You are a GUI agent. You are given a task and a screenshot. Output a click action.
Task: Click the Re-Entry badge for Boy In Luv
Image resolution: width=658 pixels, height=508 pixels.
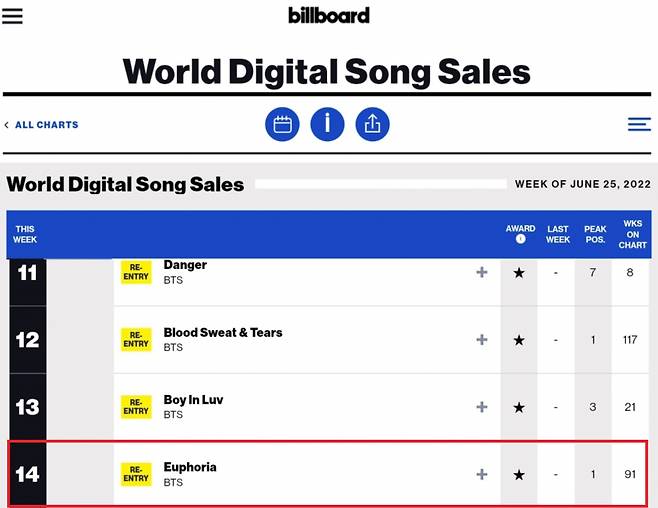coord(136,407)
